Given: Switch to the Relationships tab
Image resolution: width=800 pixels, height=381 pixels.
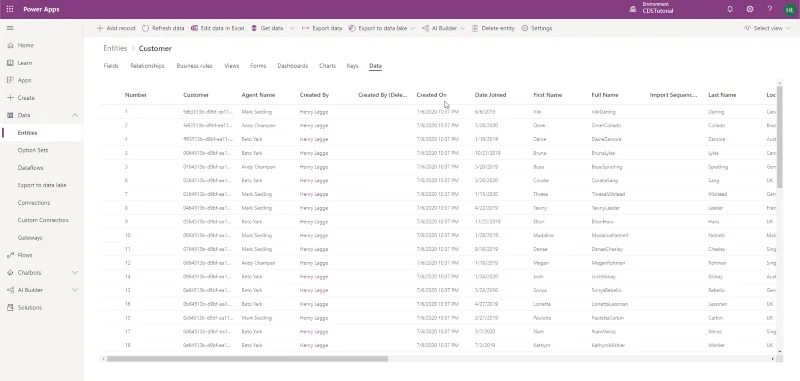Looking at the screenshot, I should tap(147, 66).
